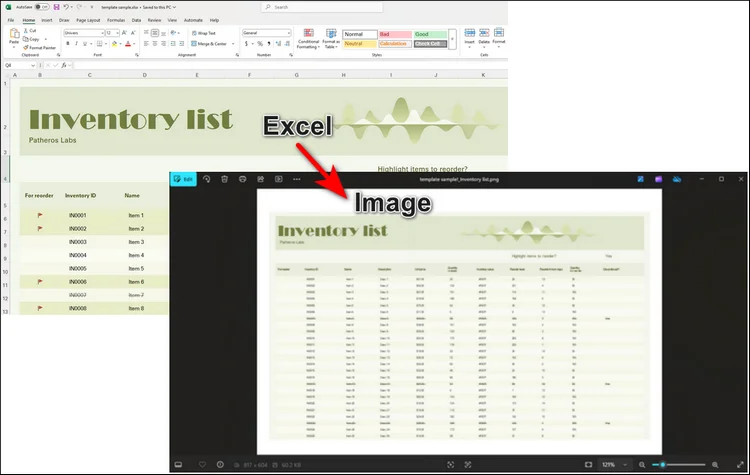Click the Insert Function fx icon
The width and height of the screenshot is (750, 475).
tap(64, 65)
